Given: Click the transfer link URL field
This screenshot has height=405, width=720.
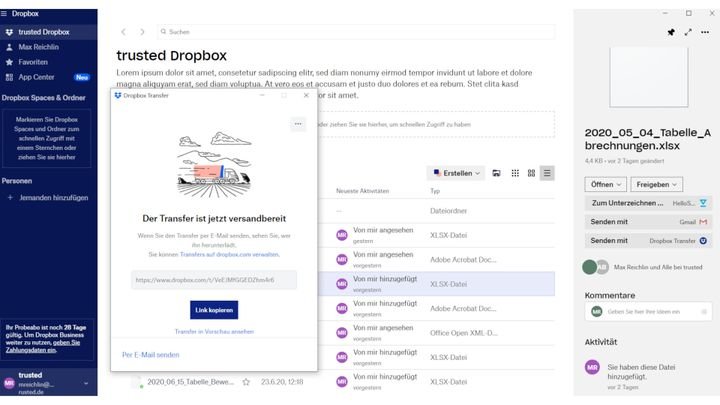Looking at the screenshot, I should point(214,280).
